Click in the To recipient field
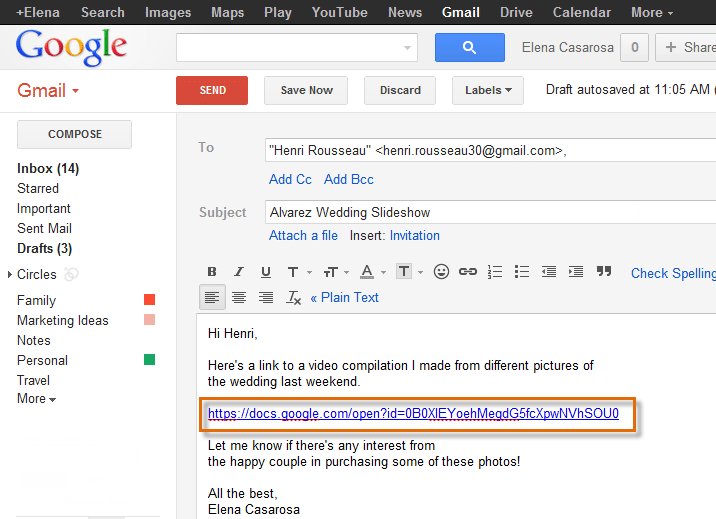Screen dimensions: 716x519 [490, 150]
